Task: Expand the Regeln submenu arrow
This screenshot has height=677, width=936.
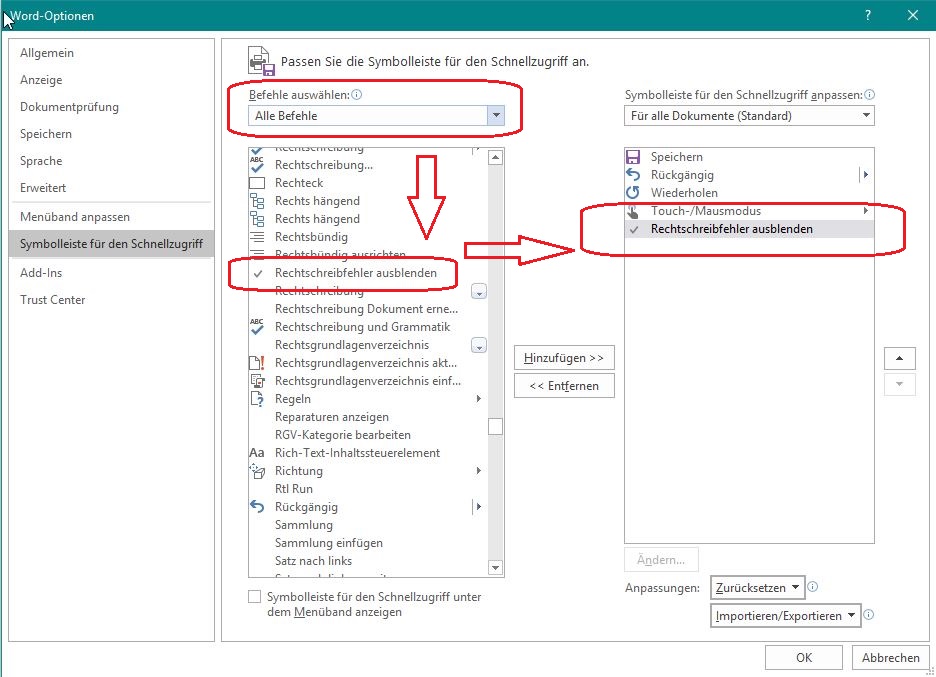Action: (x=479, y=399)
